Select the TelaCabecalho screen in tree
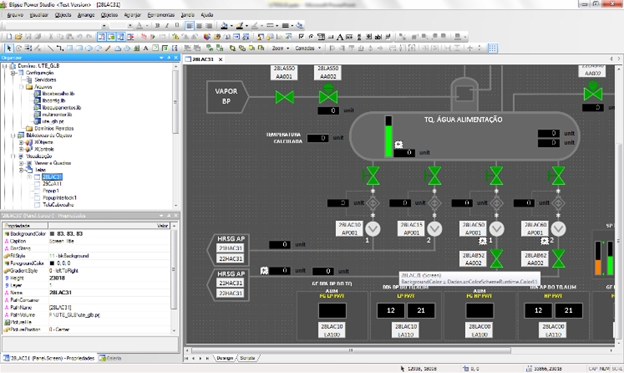624x373 pixels. (x=58, y=205)
